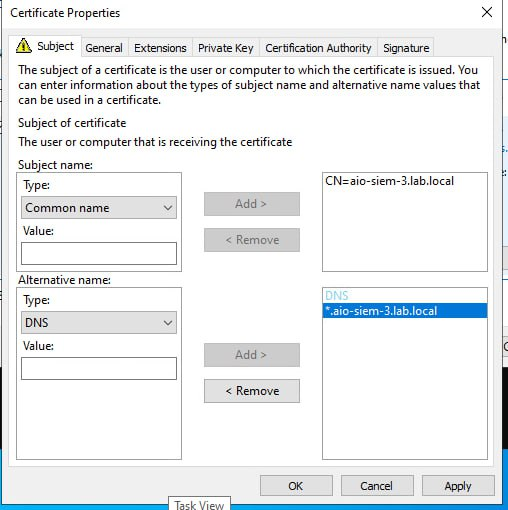Screen dimensions: 508x510
Task: Open the Extensions tab
Action: pos(160,48)
